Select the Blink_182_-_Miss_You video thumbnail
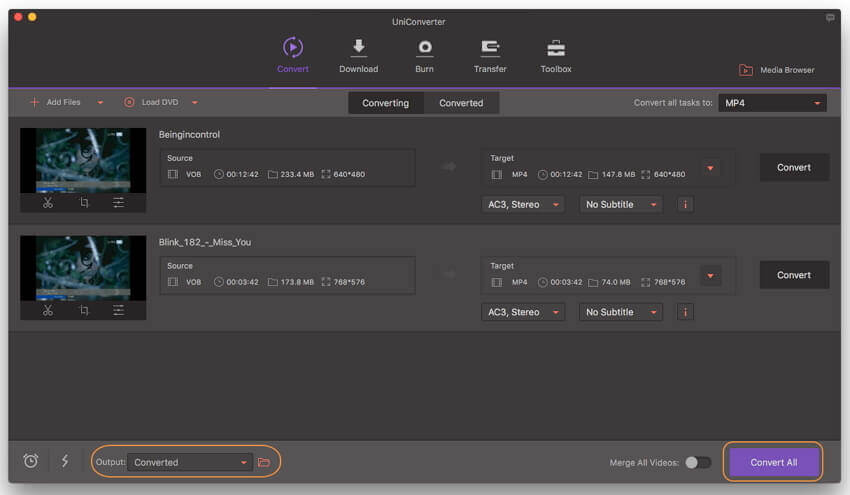 [83, 268]
